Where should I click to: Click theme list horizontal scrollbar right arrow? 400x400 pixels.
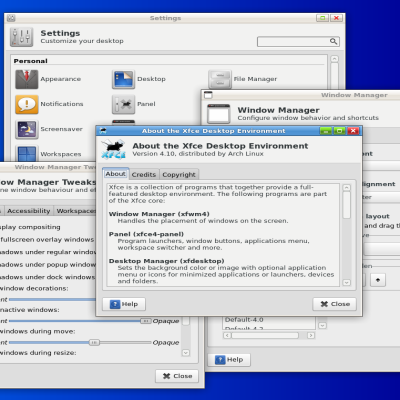tap(311, 335)
